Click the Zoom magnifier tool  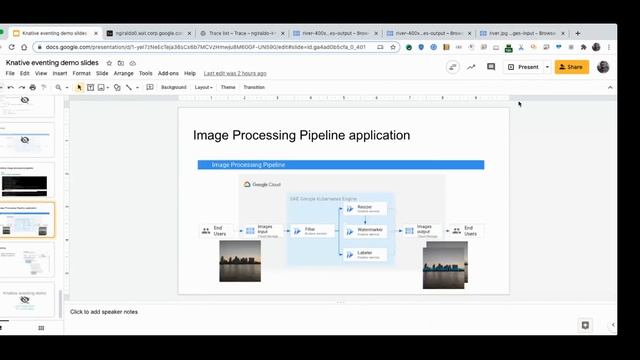click(x=58, y=87)
